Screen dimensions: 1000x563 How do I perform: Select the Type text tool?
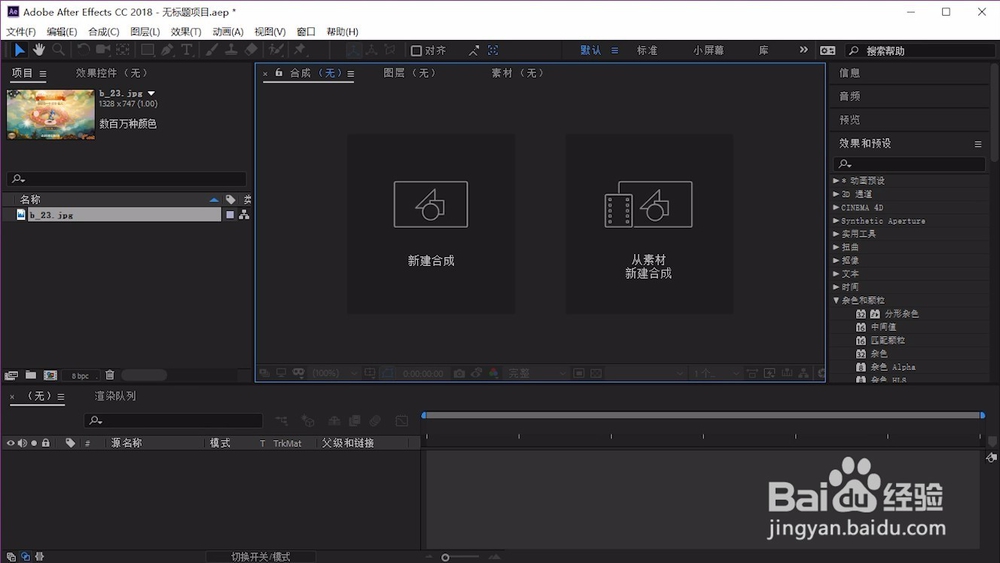[x=187, y=50]
